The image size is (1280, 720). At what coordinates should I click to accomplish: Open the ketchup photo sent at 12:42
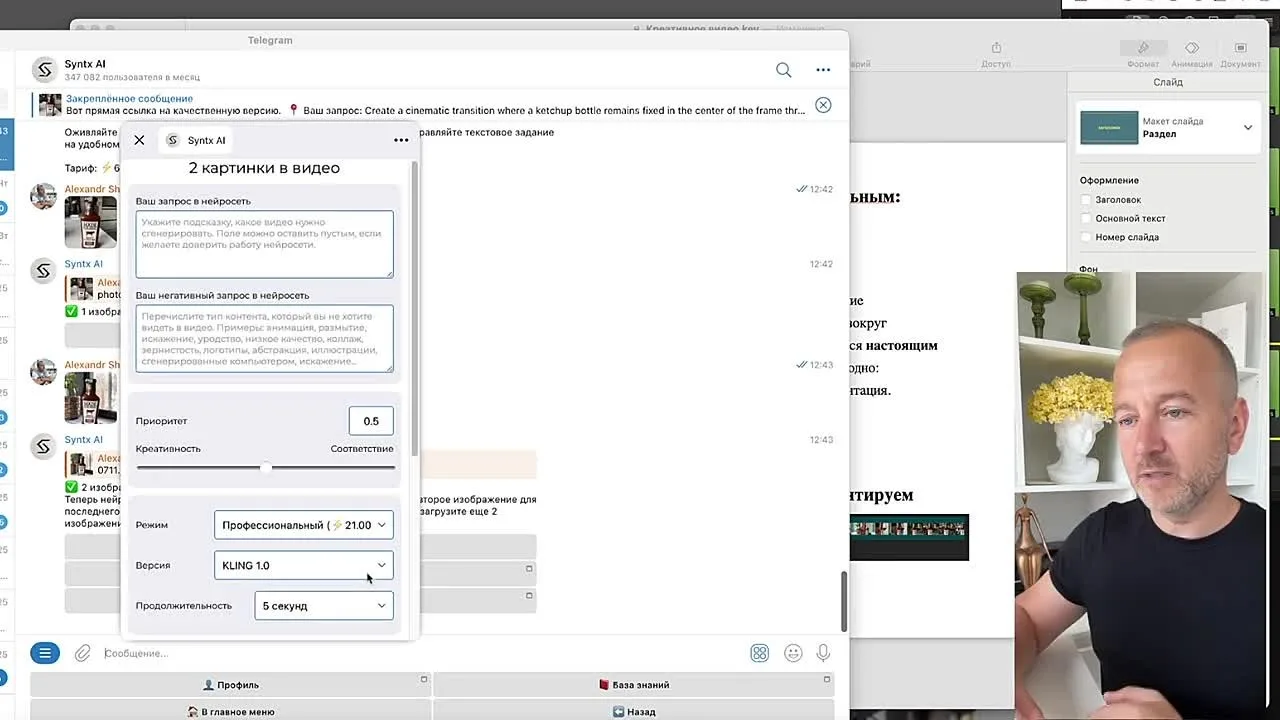(x=91, y=222)
